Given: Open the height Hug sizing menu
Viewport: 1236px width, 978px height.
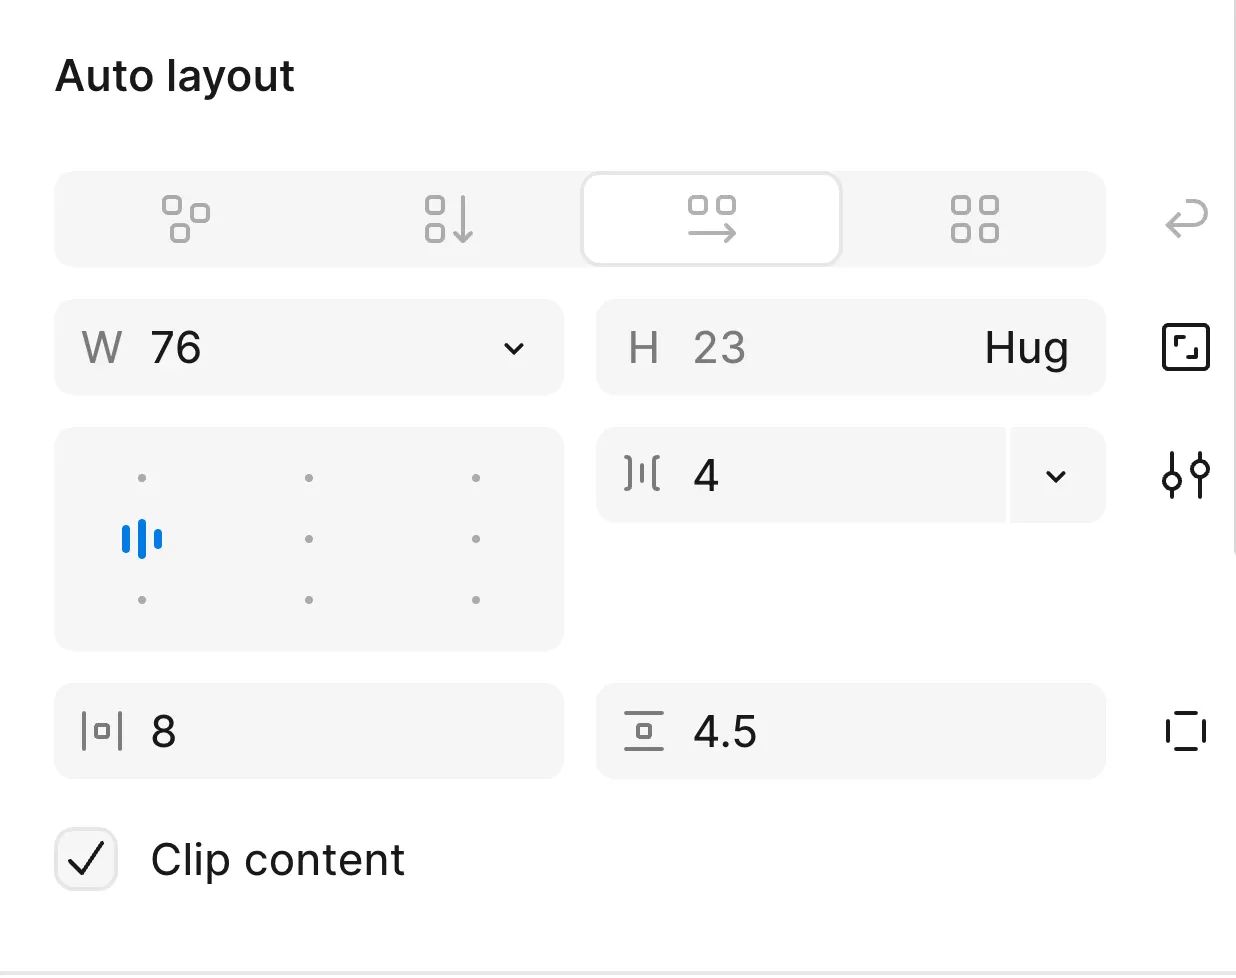Looking at the screenshot, I should pos(1026,348).
